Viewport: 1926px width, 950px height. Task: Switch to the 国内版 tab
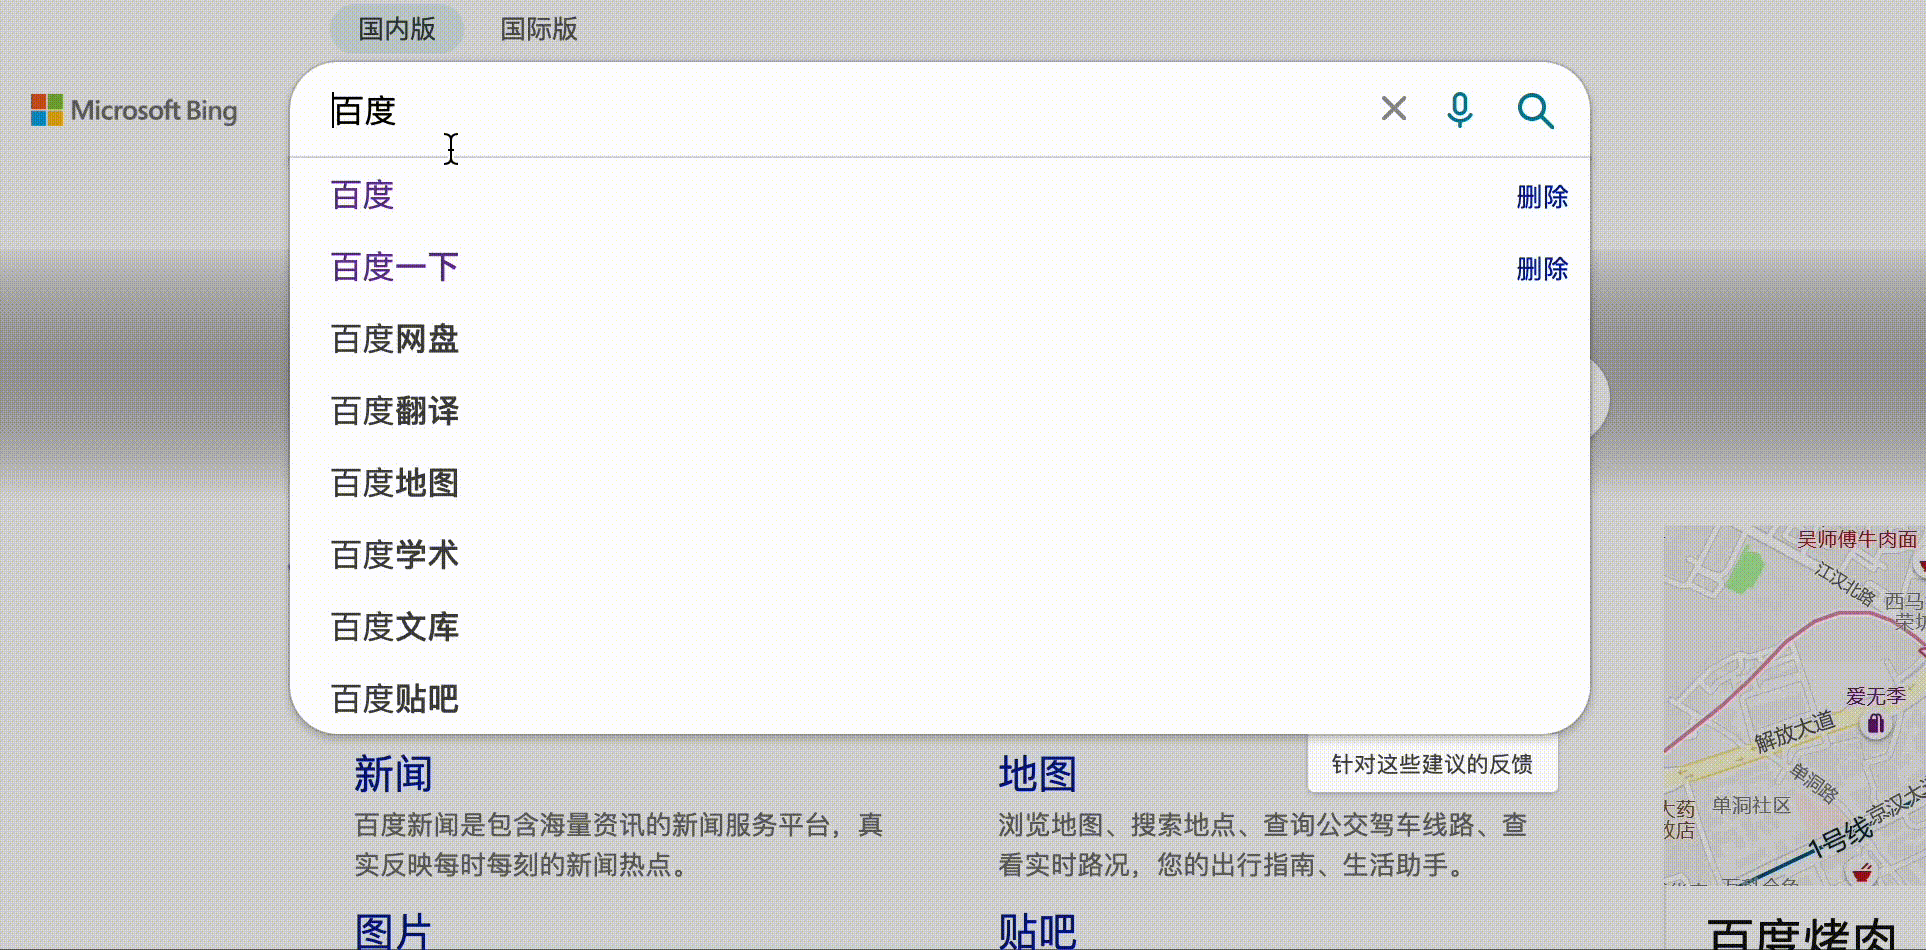point(397,29)
